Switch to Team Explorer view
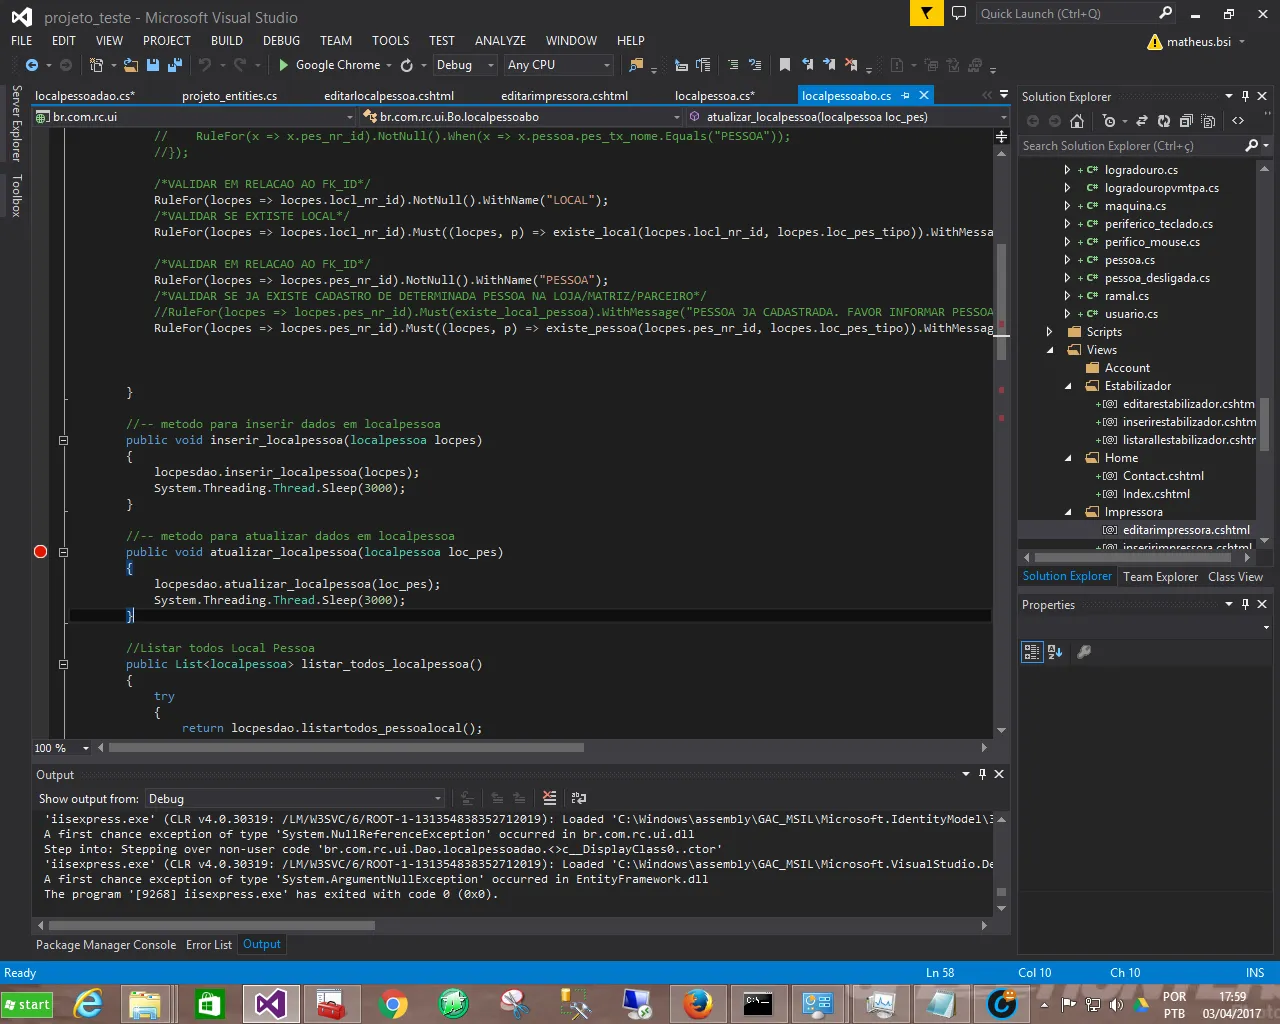 [1160, 577]
